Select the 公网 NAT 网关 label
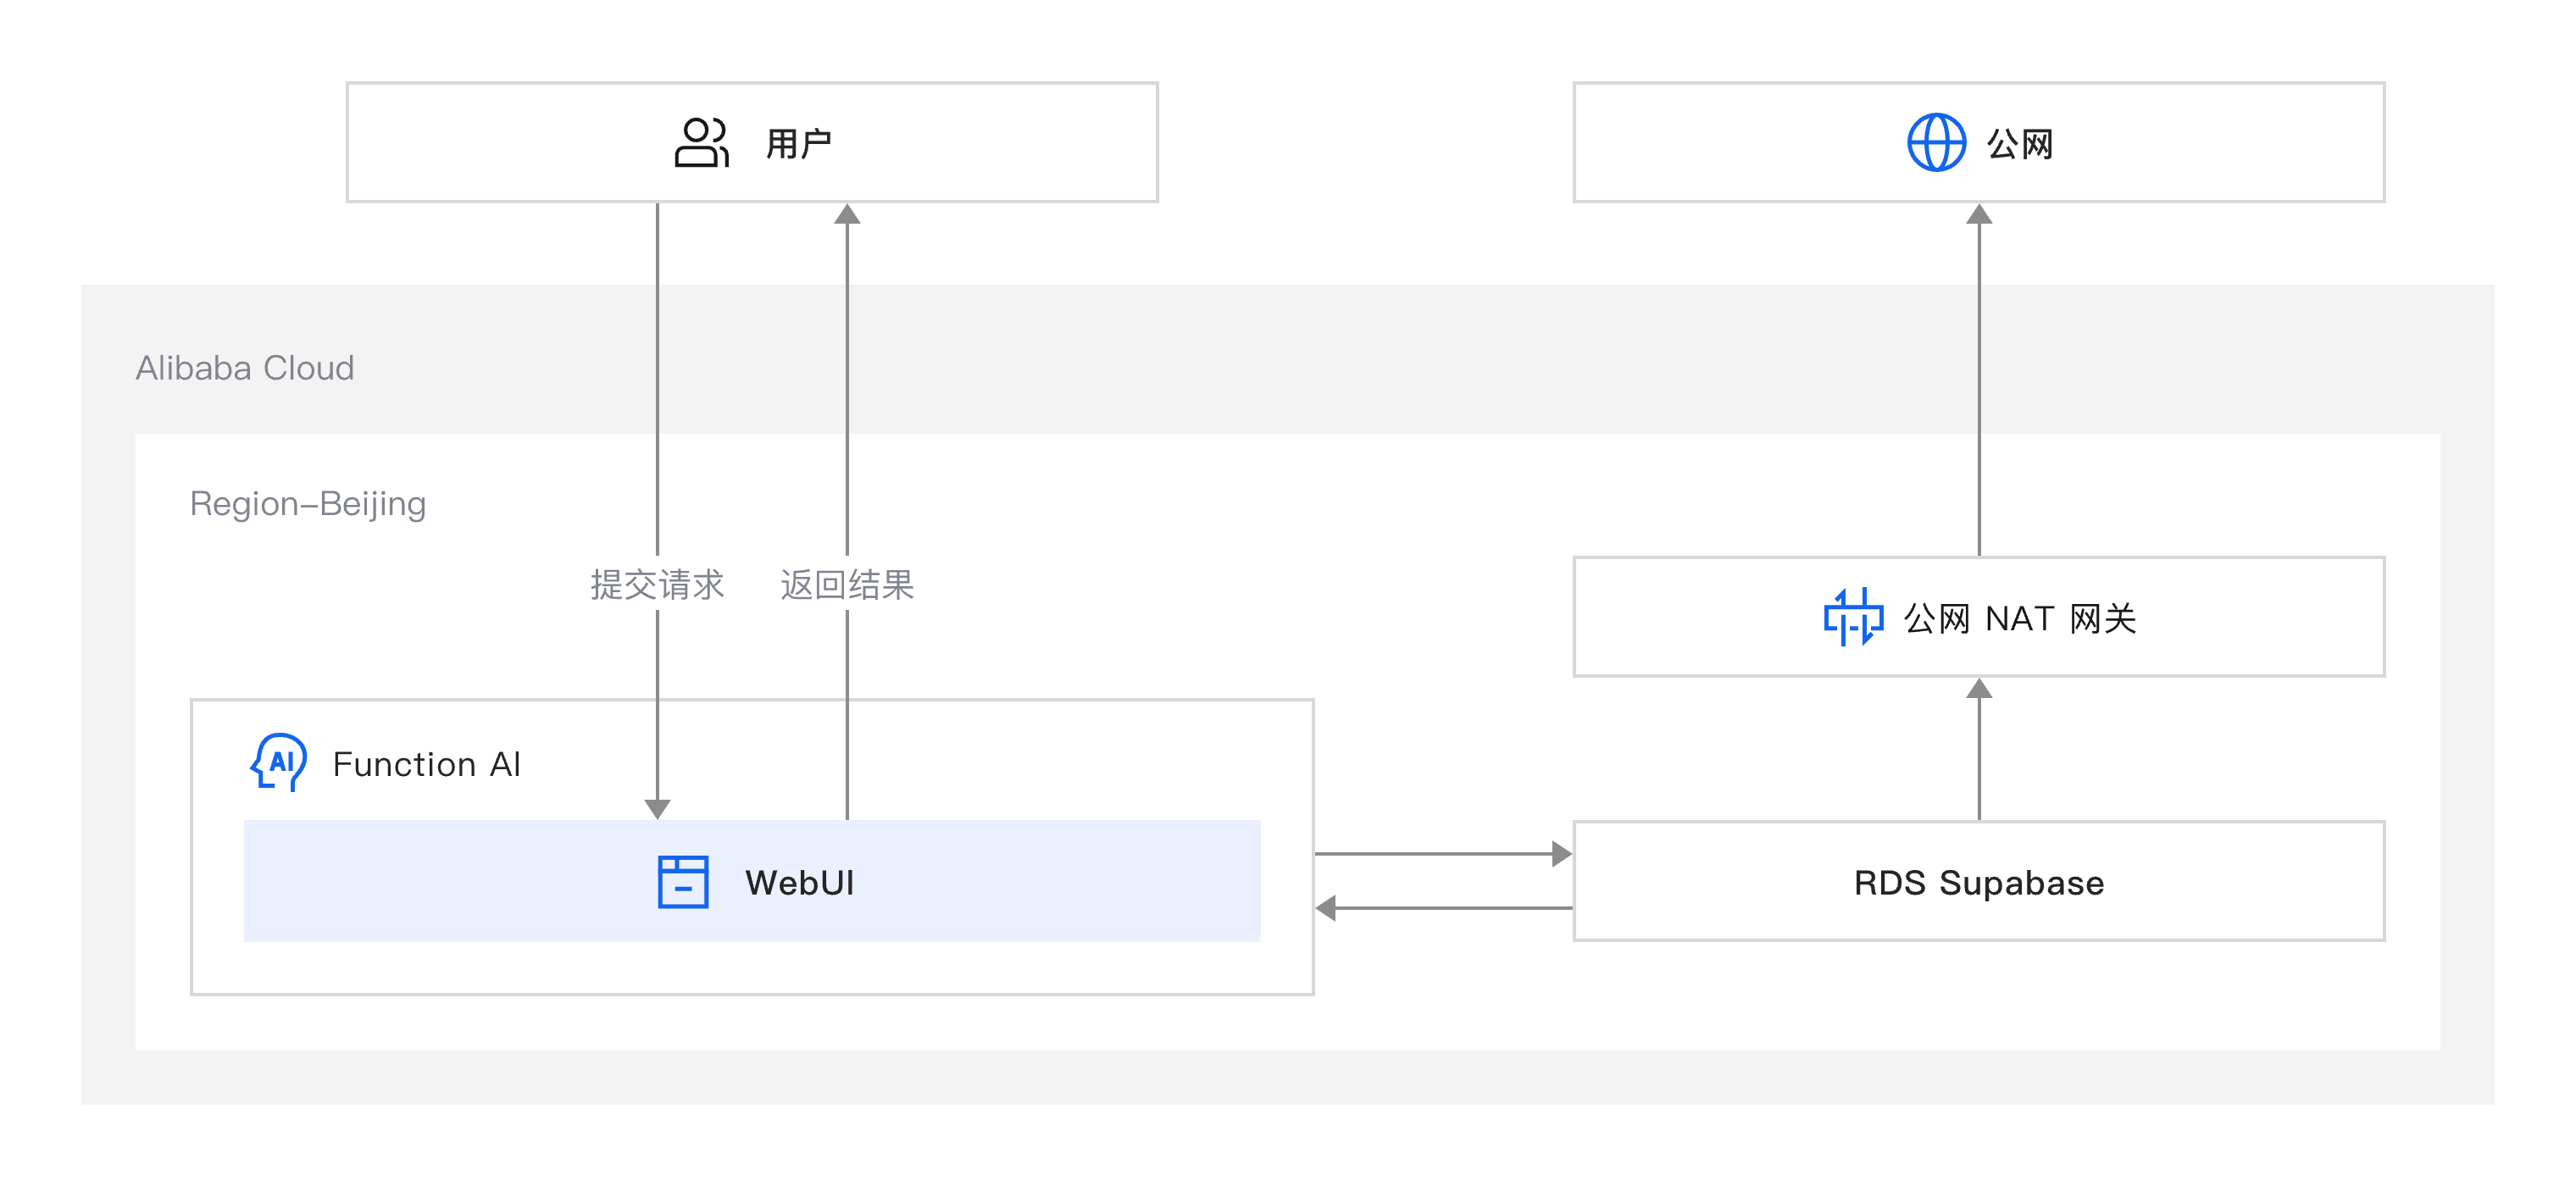The height and width of the screenshot is (1186, 2576). pos(2020,618)
